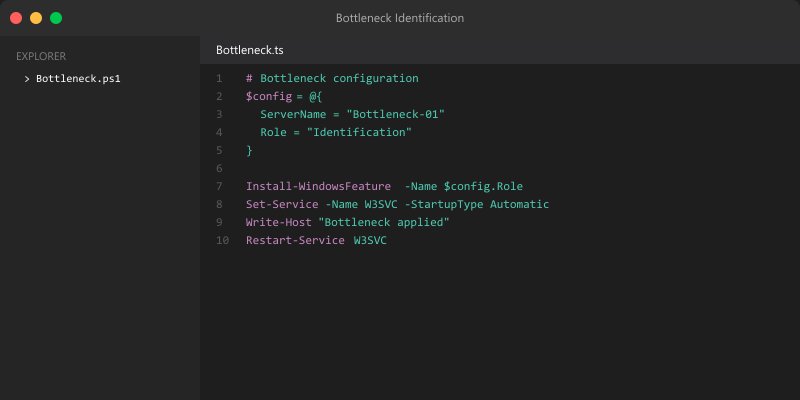Expand the Bottleneck.ps1 chevron in Explorer
The height and width of the screenshot is (400, 800).
pos(27,79)
